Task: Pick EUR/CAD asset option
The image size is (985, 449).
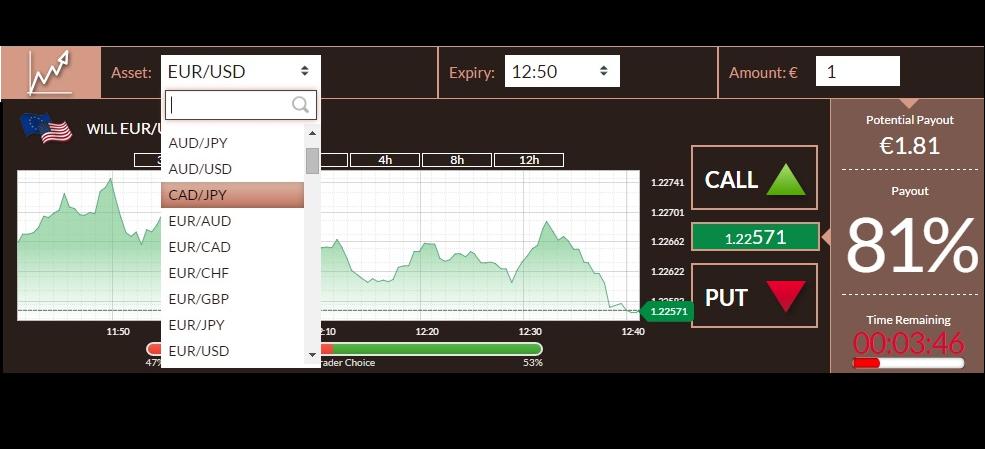Action: [x=232, y=247]
